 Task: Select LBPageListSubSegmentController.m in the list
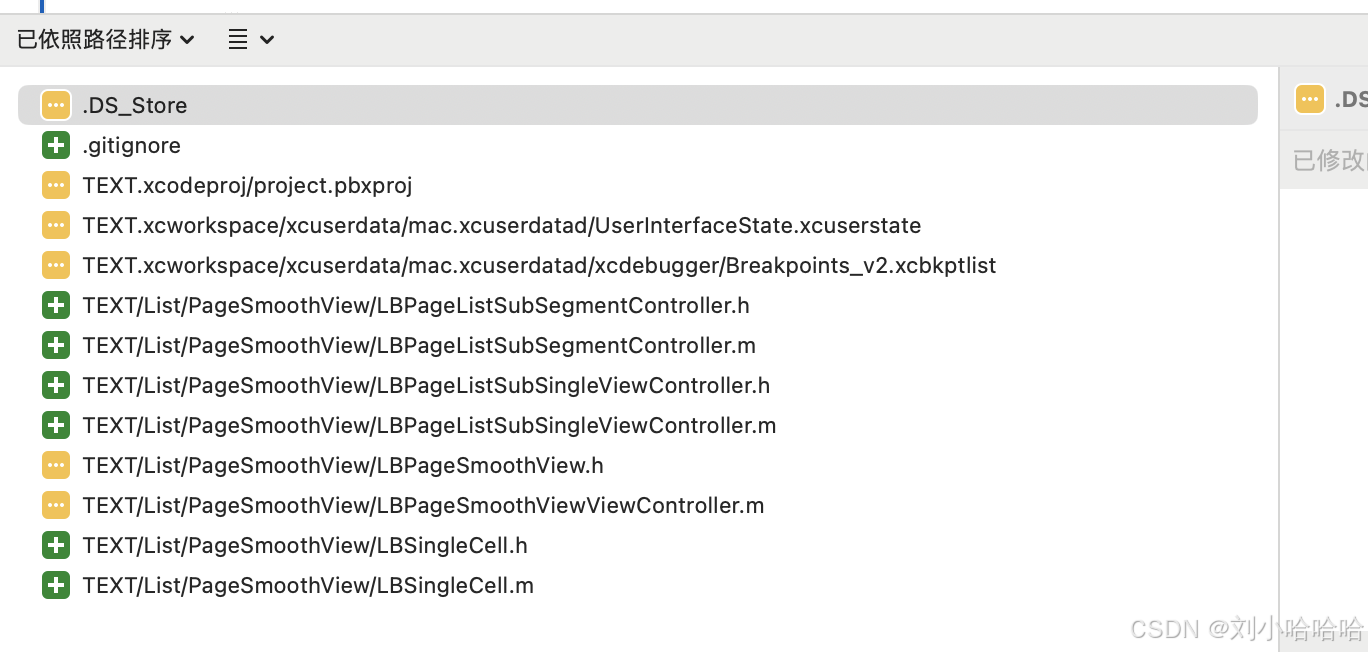tap(419, 345)
